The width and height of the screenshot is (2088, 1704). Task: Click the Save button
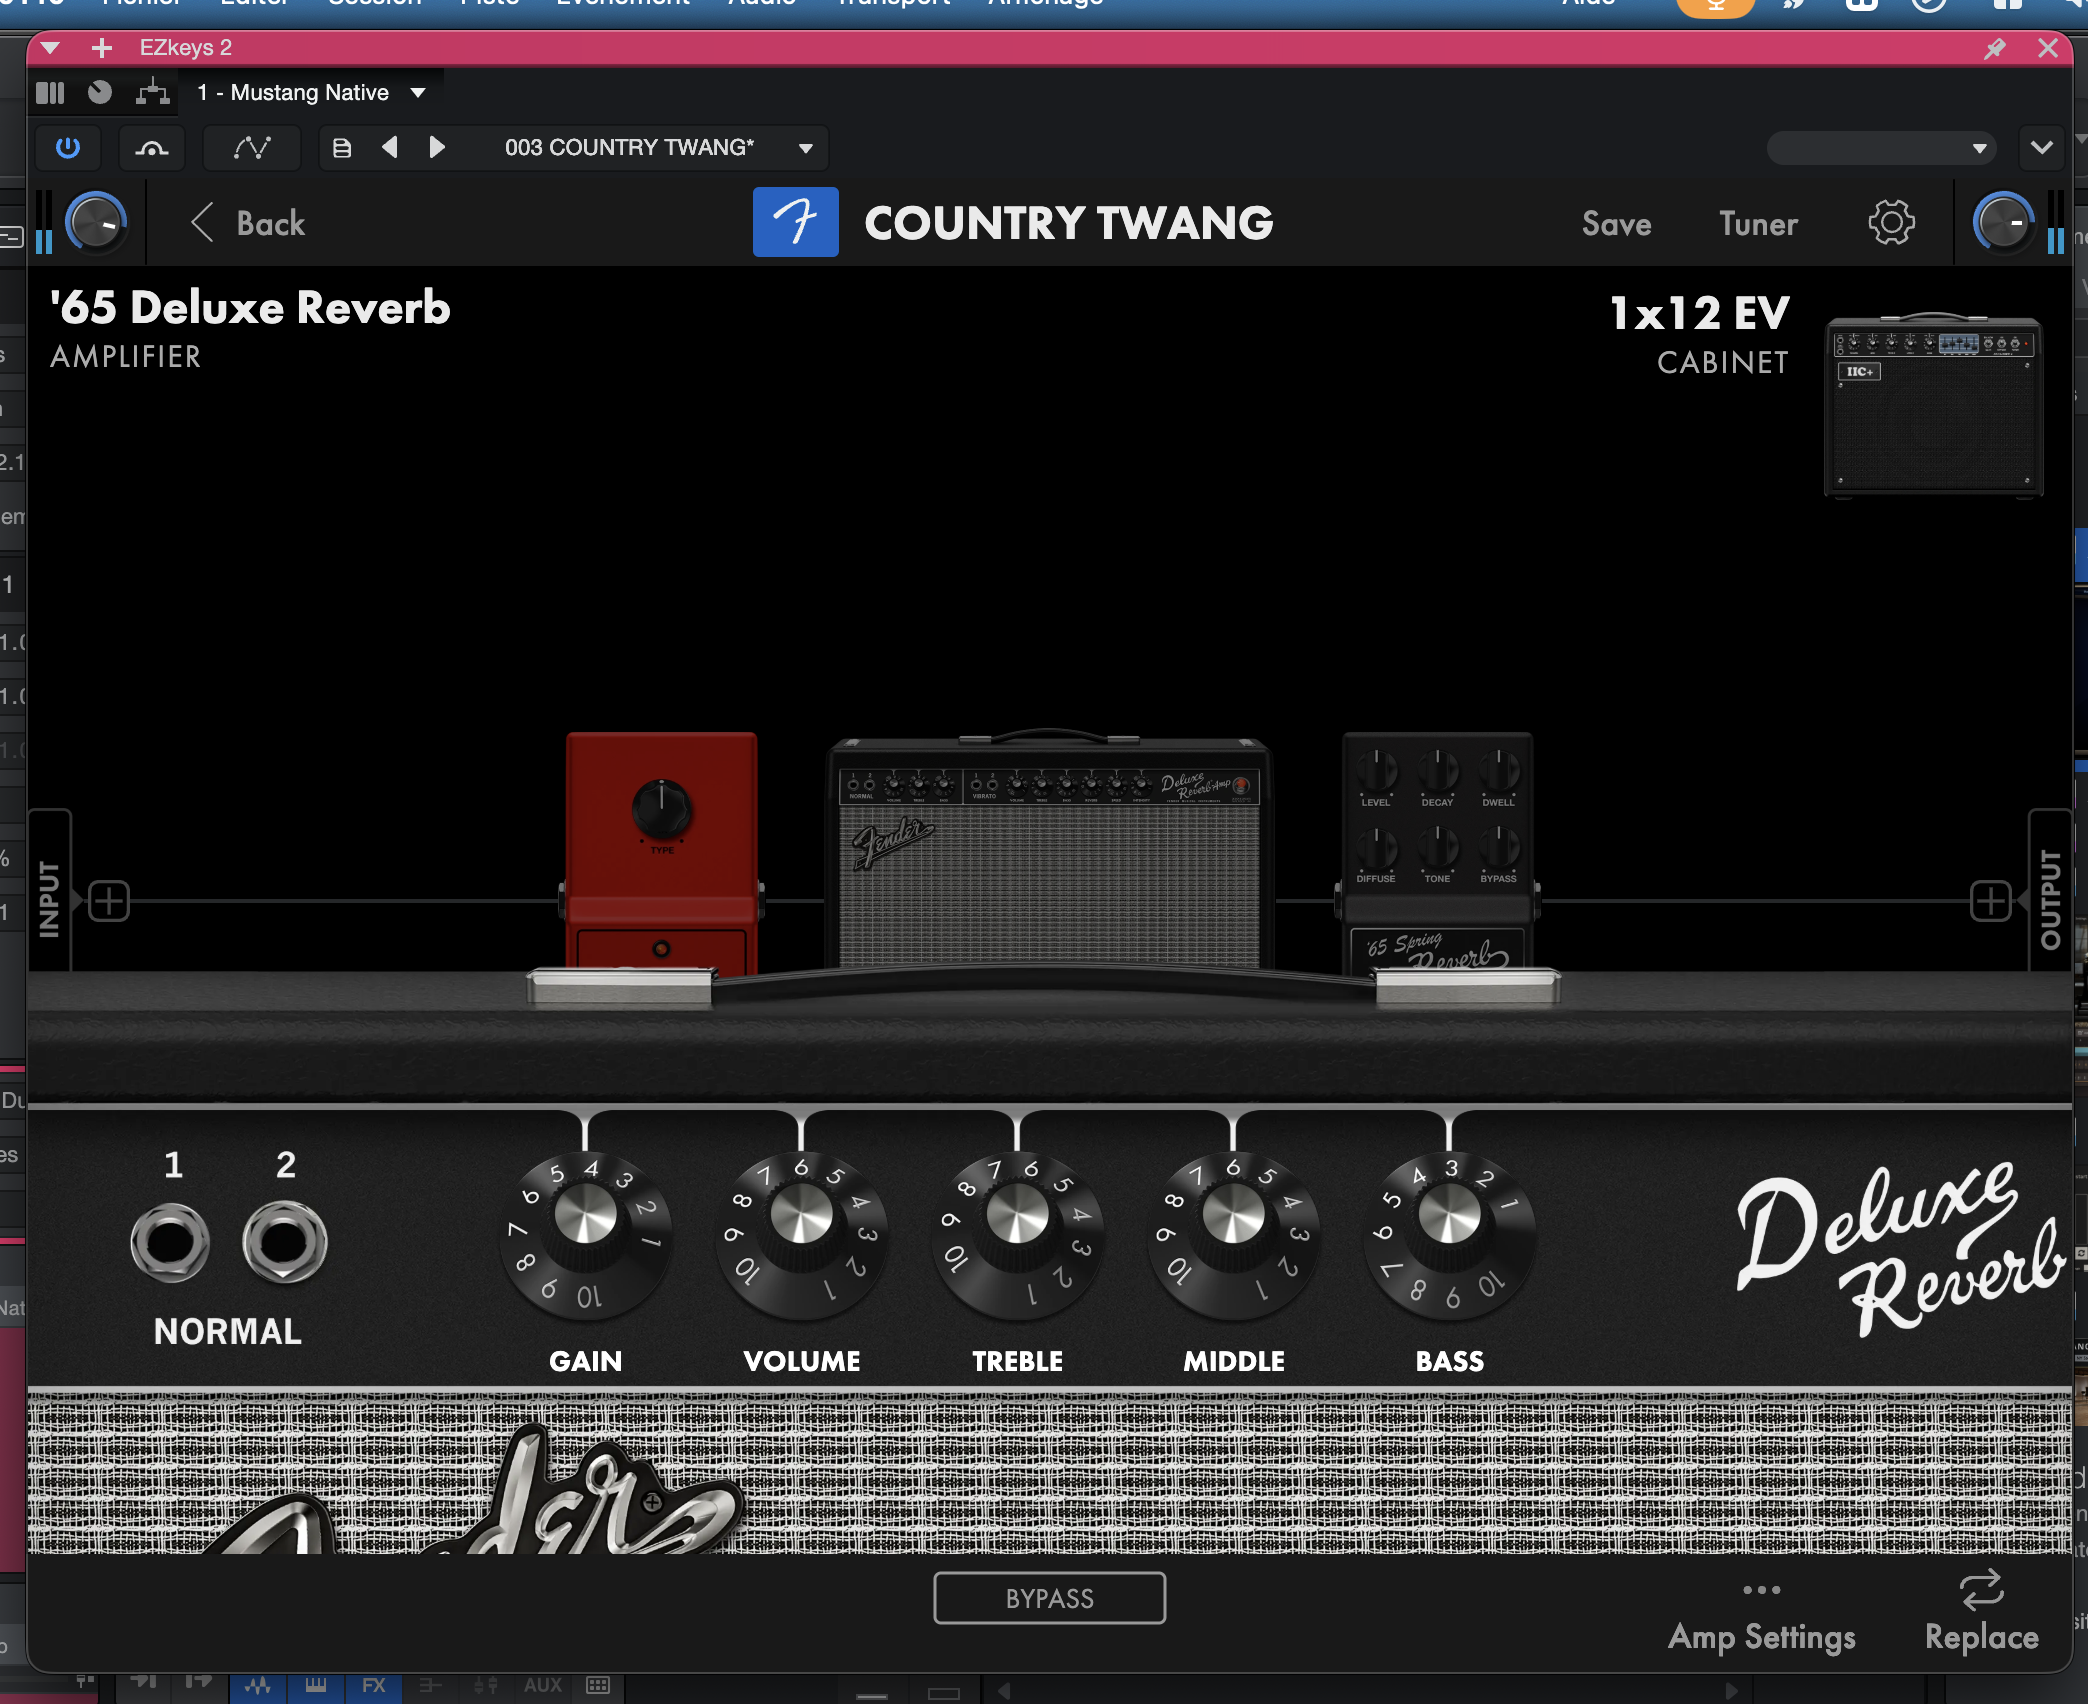tap(1616, 223)
